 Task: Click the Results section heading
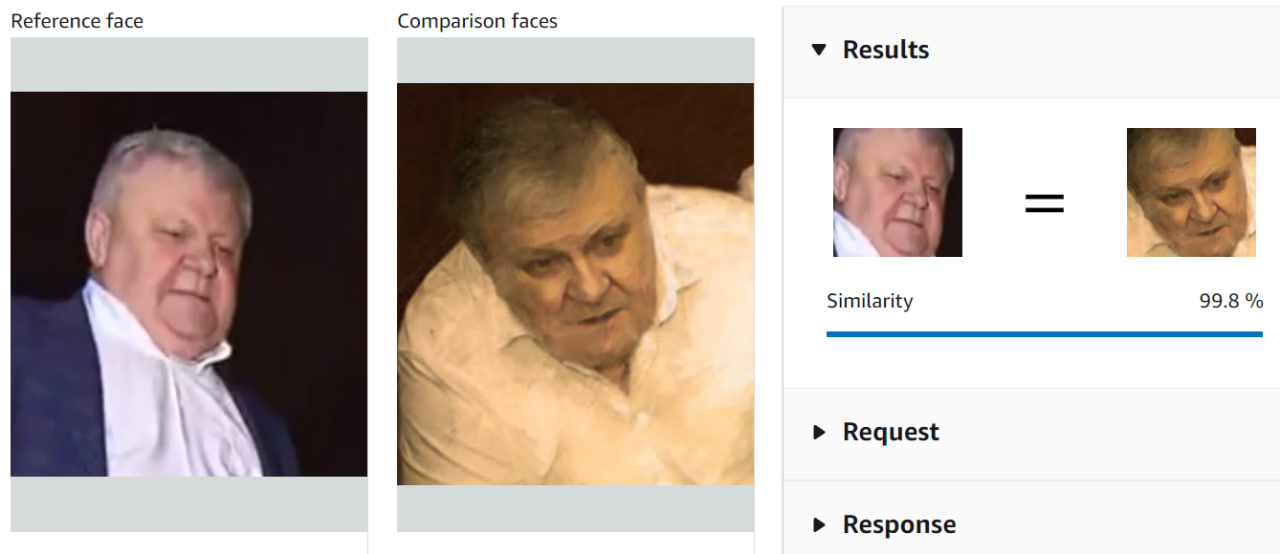pyautogui.click(x=885, y=50)
